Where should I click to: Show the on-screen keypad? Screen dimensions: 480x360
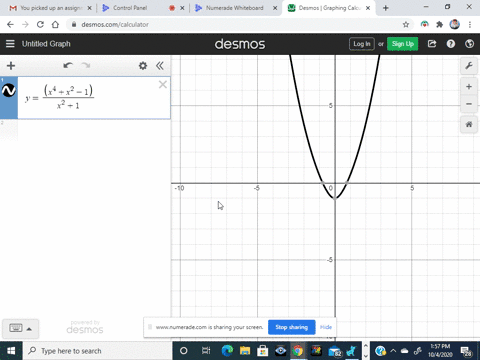click(16, 328)
